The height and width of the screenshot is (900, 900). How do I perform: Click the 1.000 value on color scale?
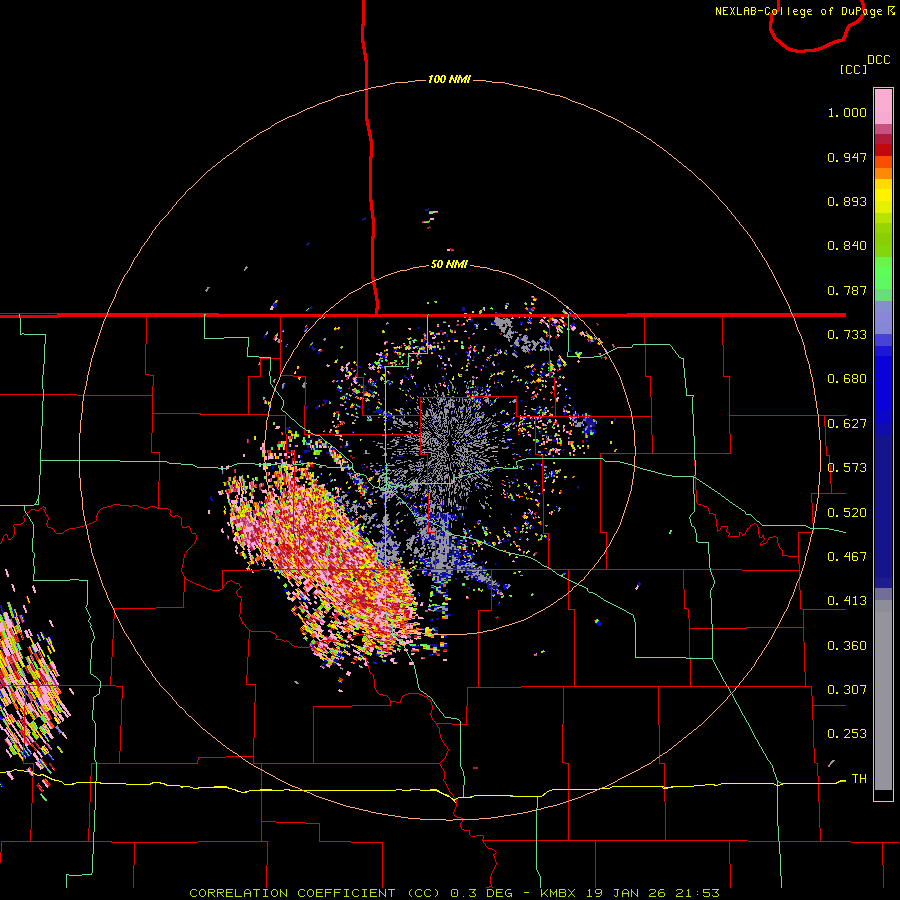tap(847, 112)
